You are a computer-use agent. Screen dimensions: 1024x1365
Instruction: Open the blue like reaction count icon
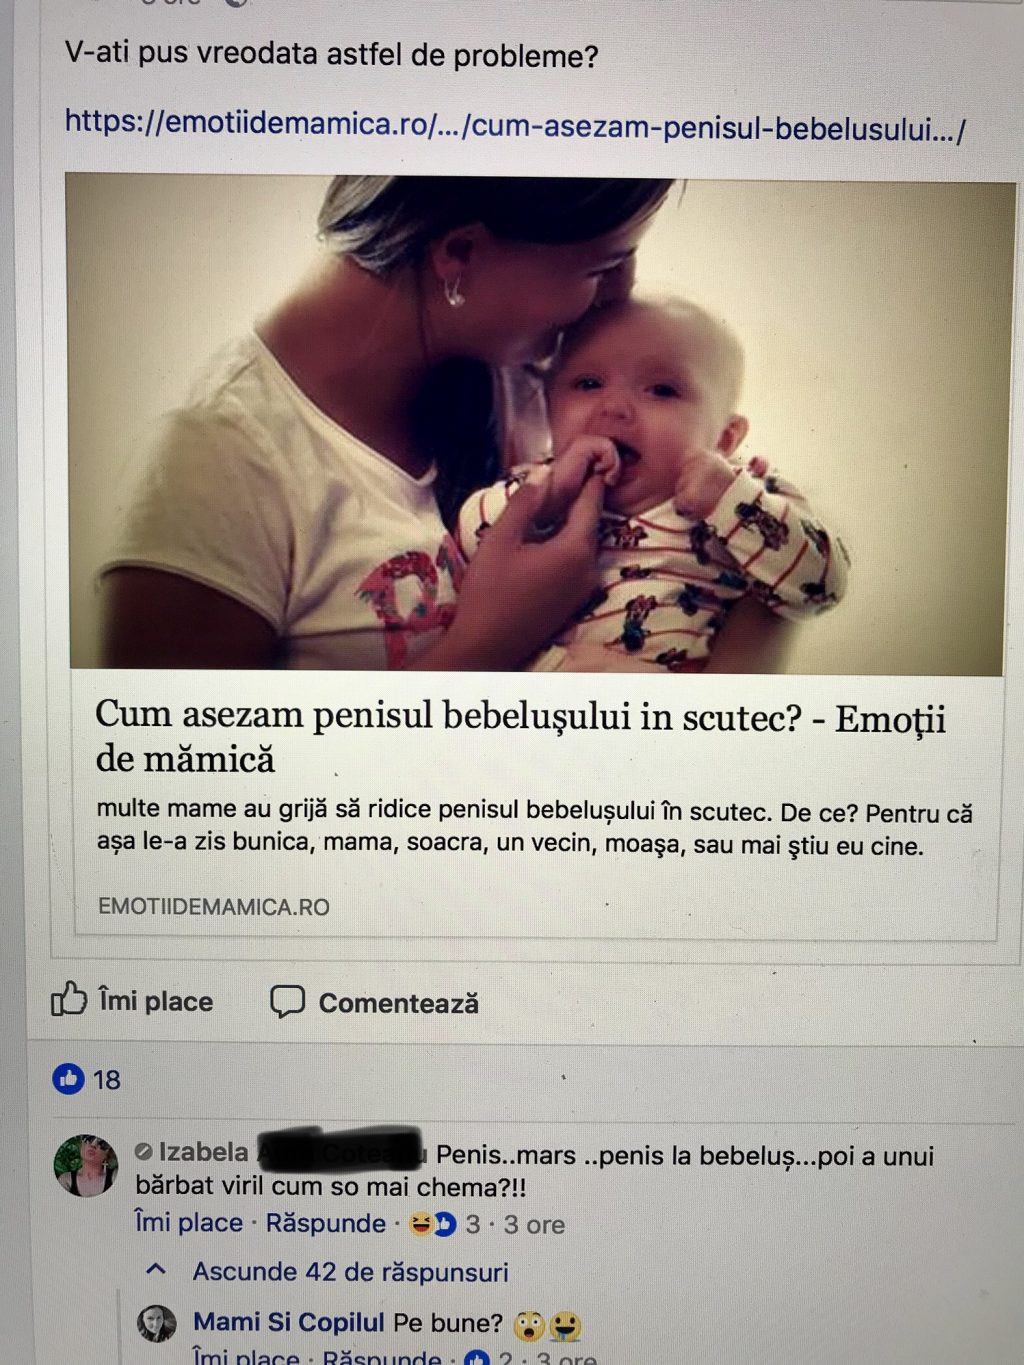[68, 1078]
